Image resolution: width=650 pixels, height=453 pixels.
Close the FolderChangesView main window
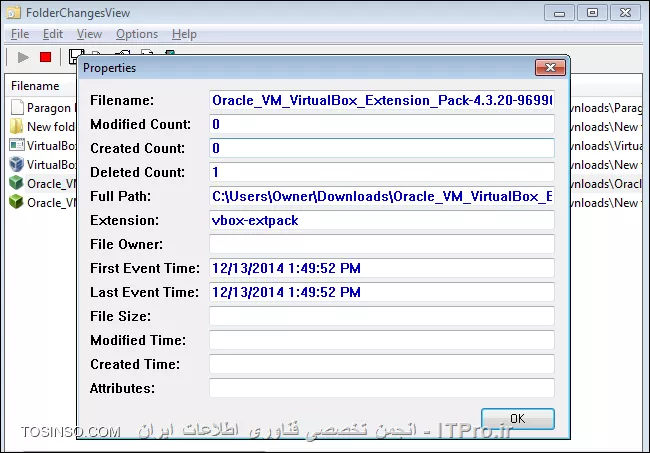coord(626,13)
